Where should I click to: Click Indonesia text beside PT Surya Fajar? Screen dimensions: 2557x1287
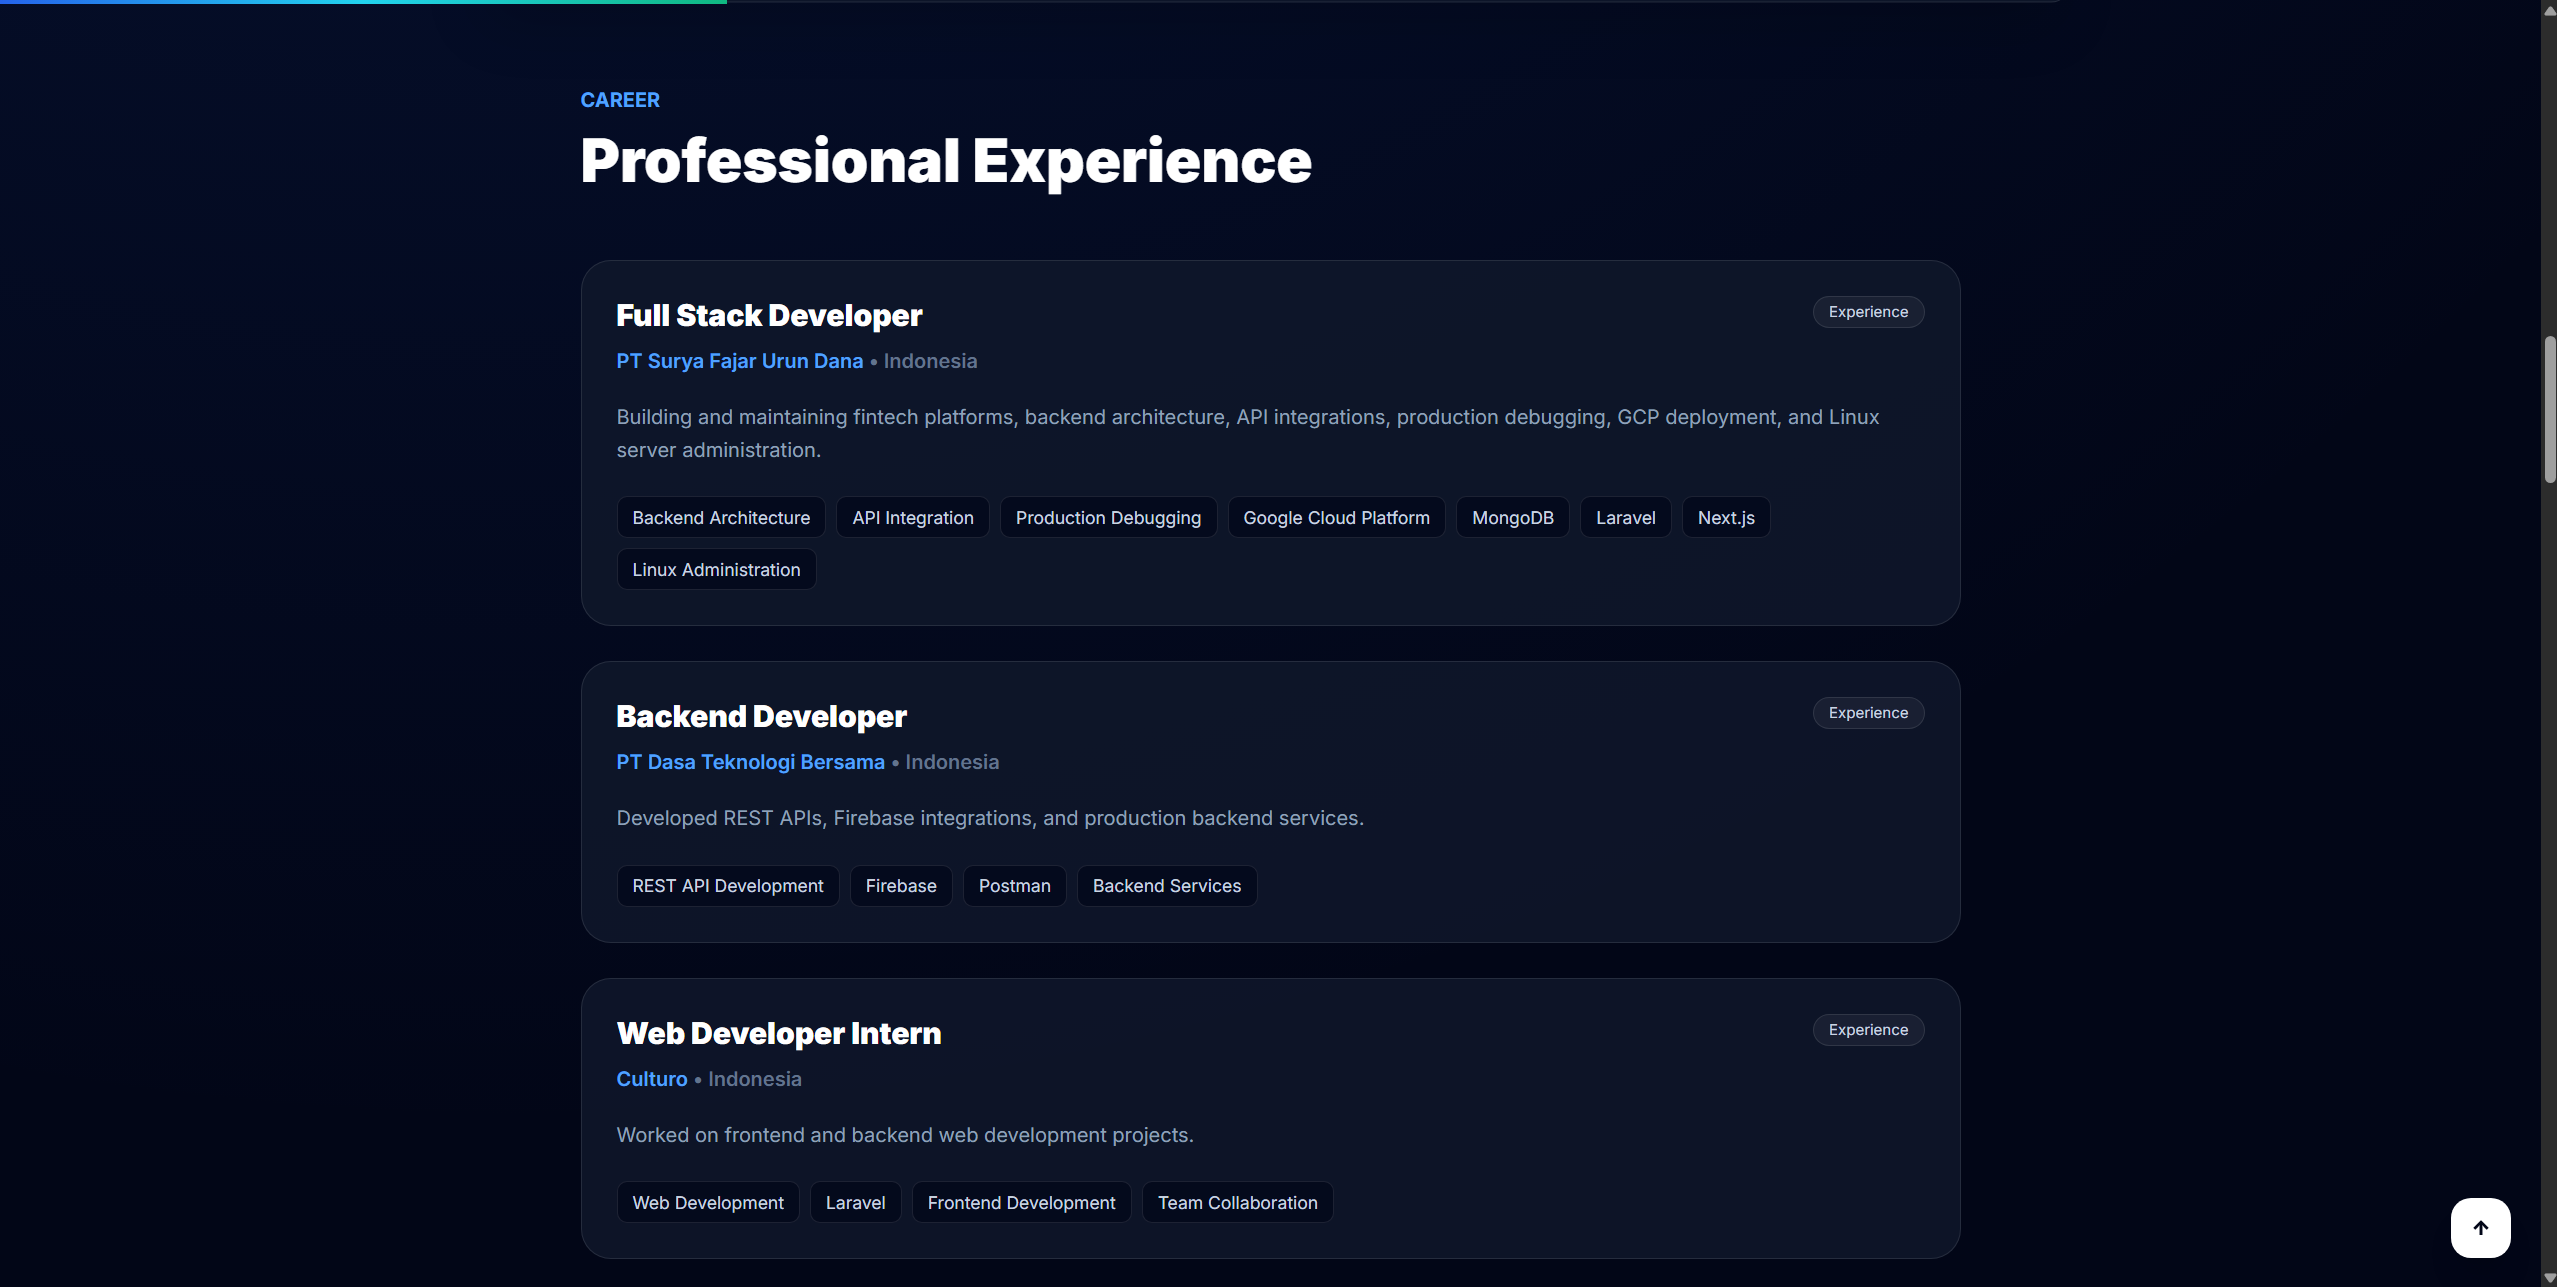[930, 361]
